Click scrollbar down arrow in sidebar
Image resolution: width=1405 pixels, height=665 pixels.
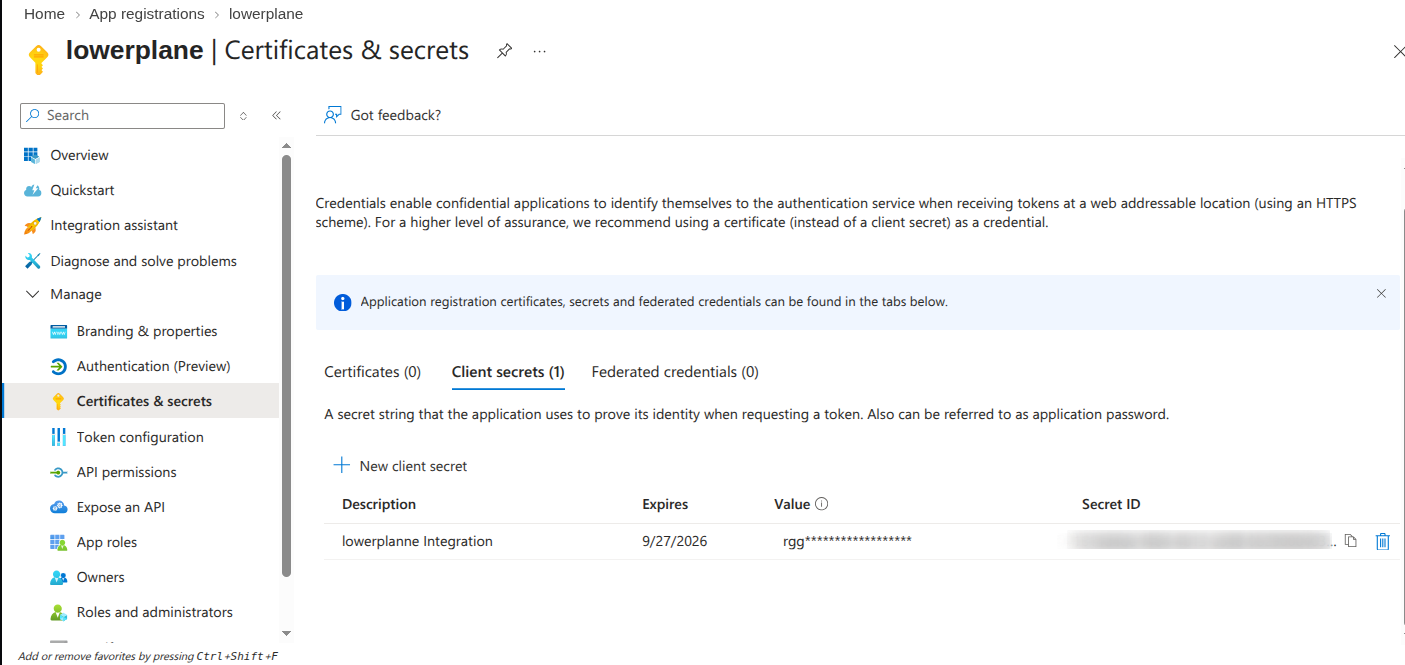pos(287,633)
